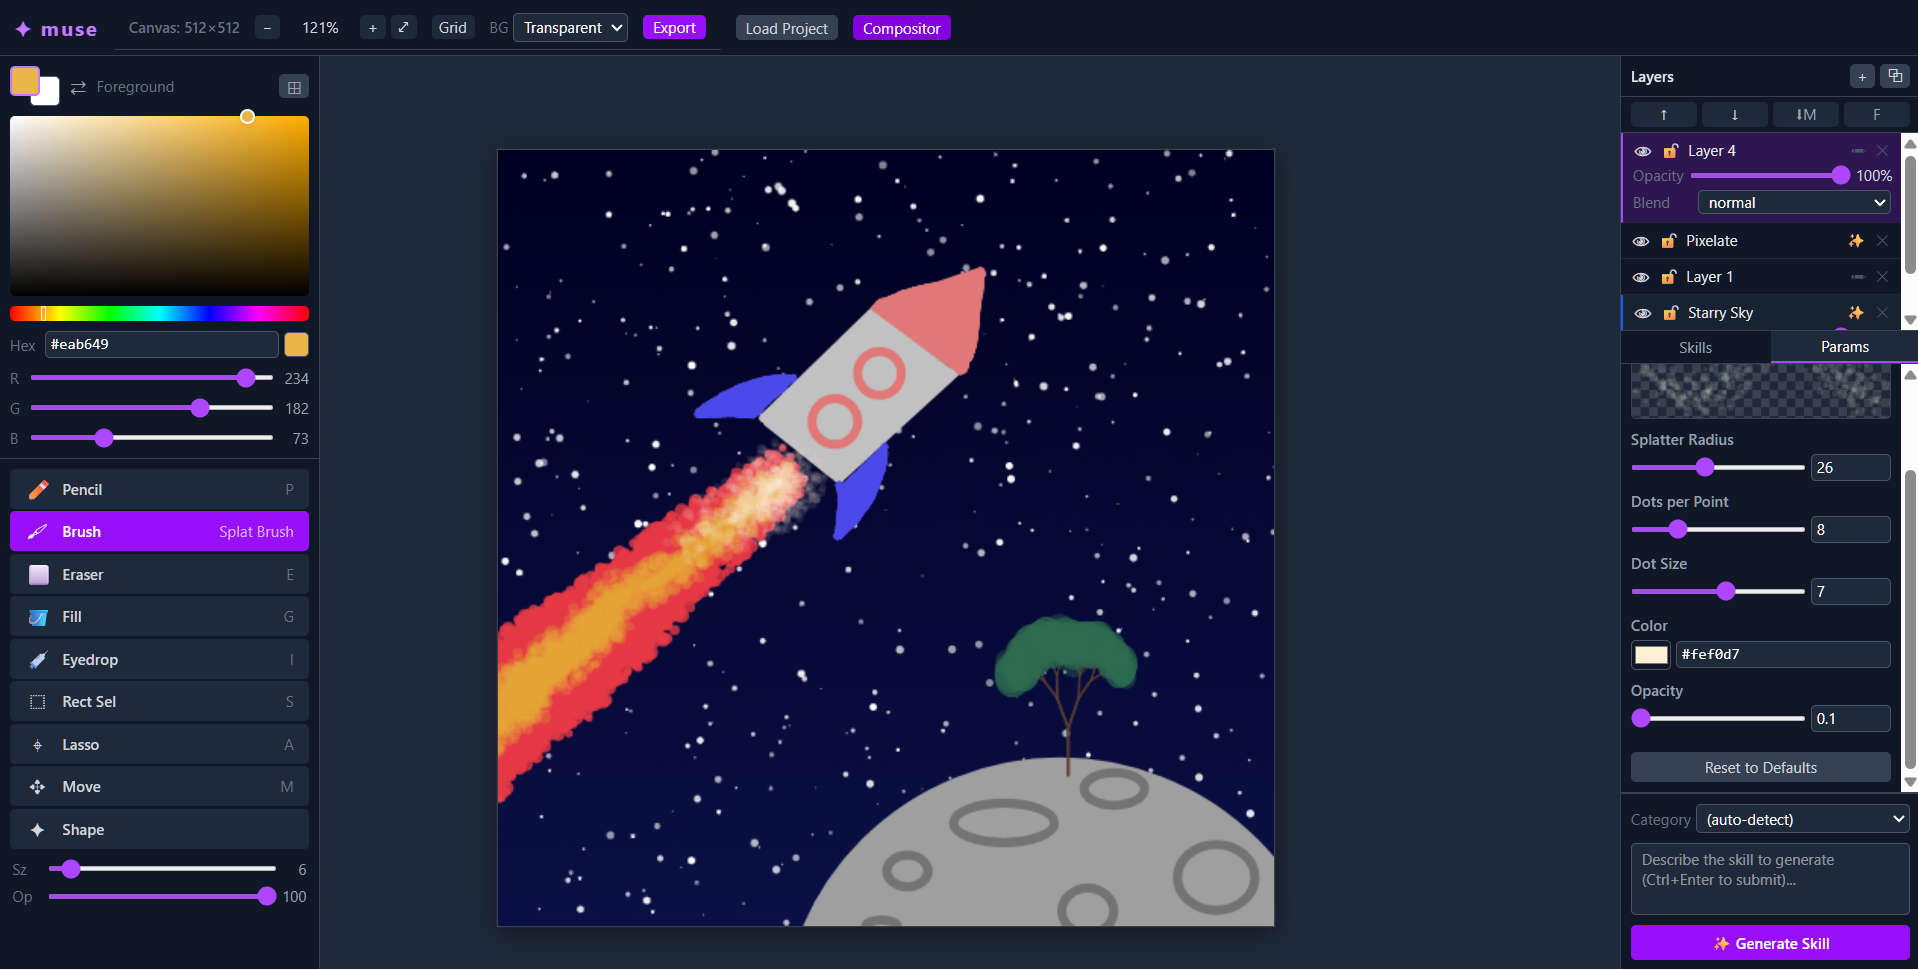The height and width of the screenshot is (970, 1918).
Task: Select the Fill bucket tool
Action: pos(159,617)
